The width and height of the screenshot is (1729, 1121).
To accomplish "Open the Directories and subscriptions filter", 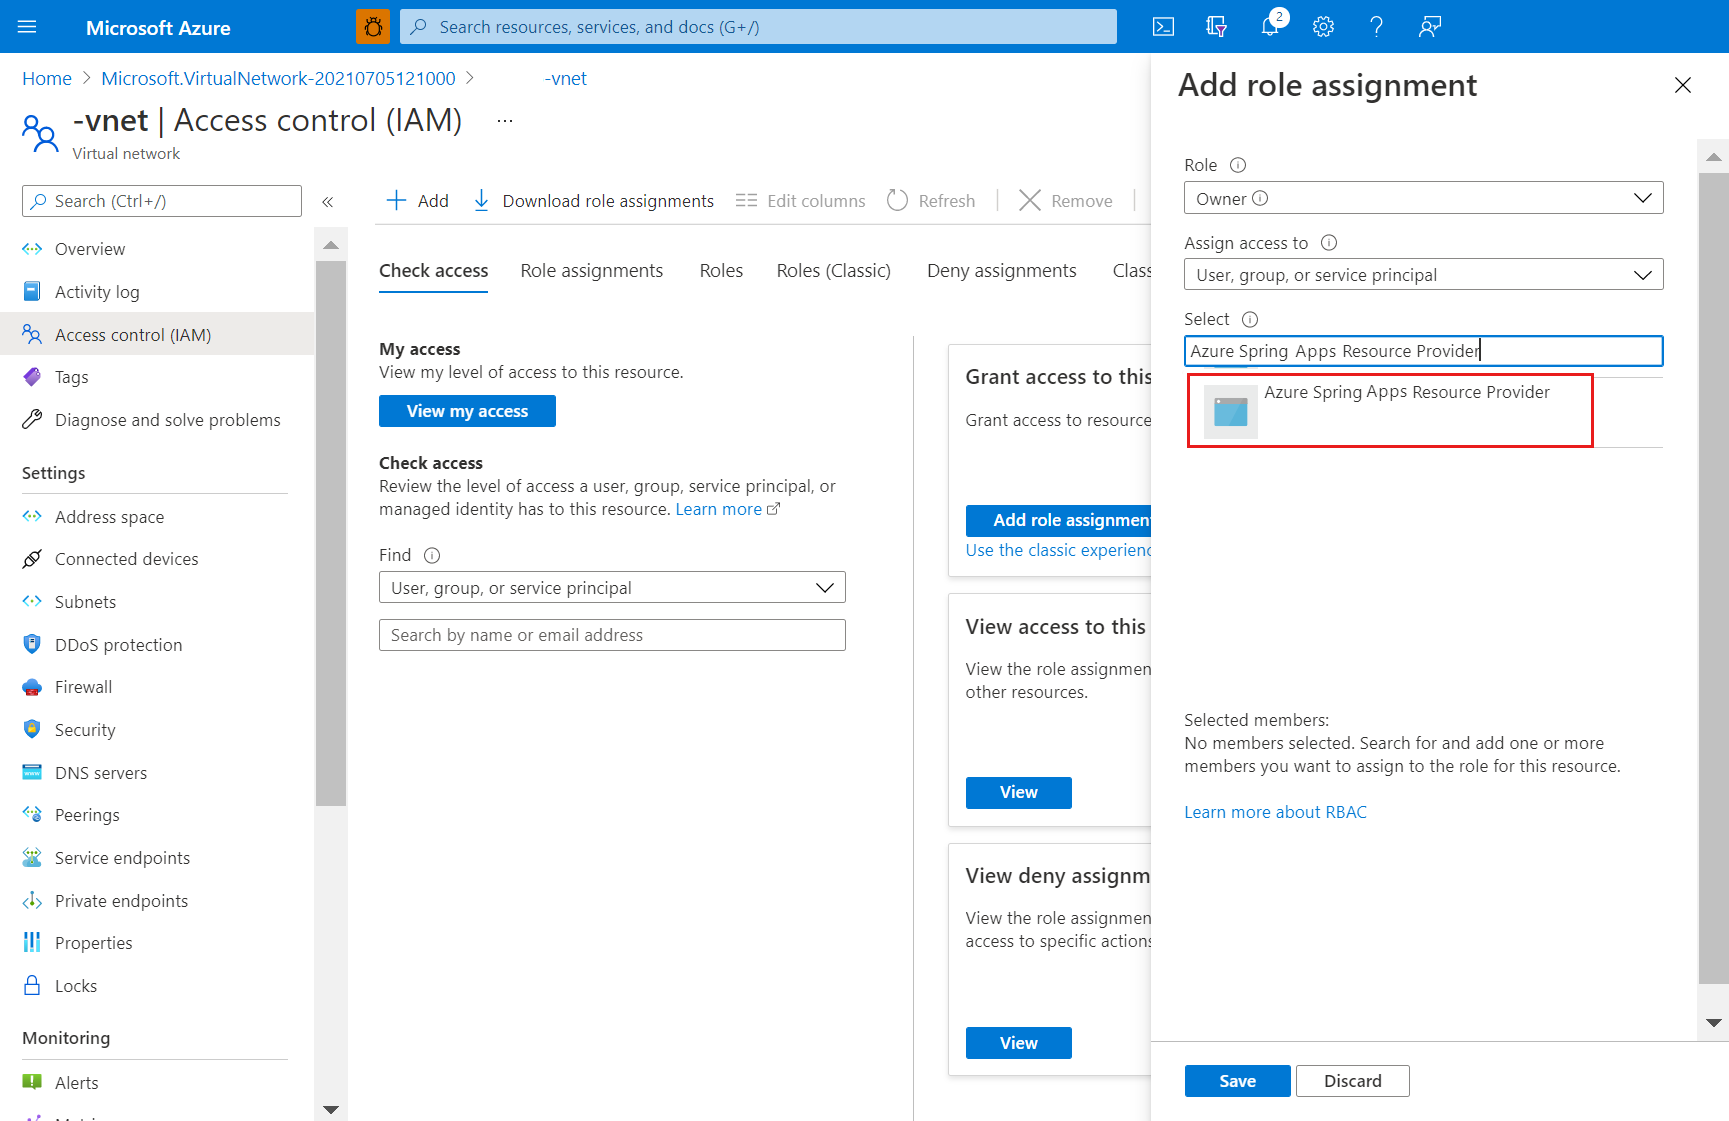I will [1216, 27].
